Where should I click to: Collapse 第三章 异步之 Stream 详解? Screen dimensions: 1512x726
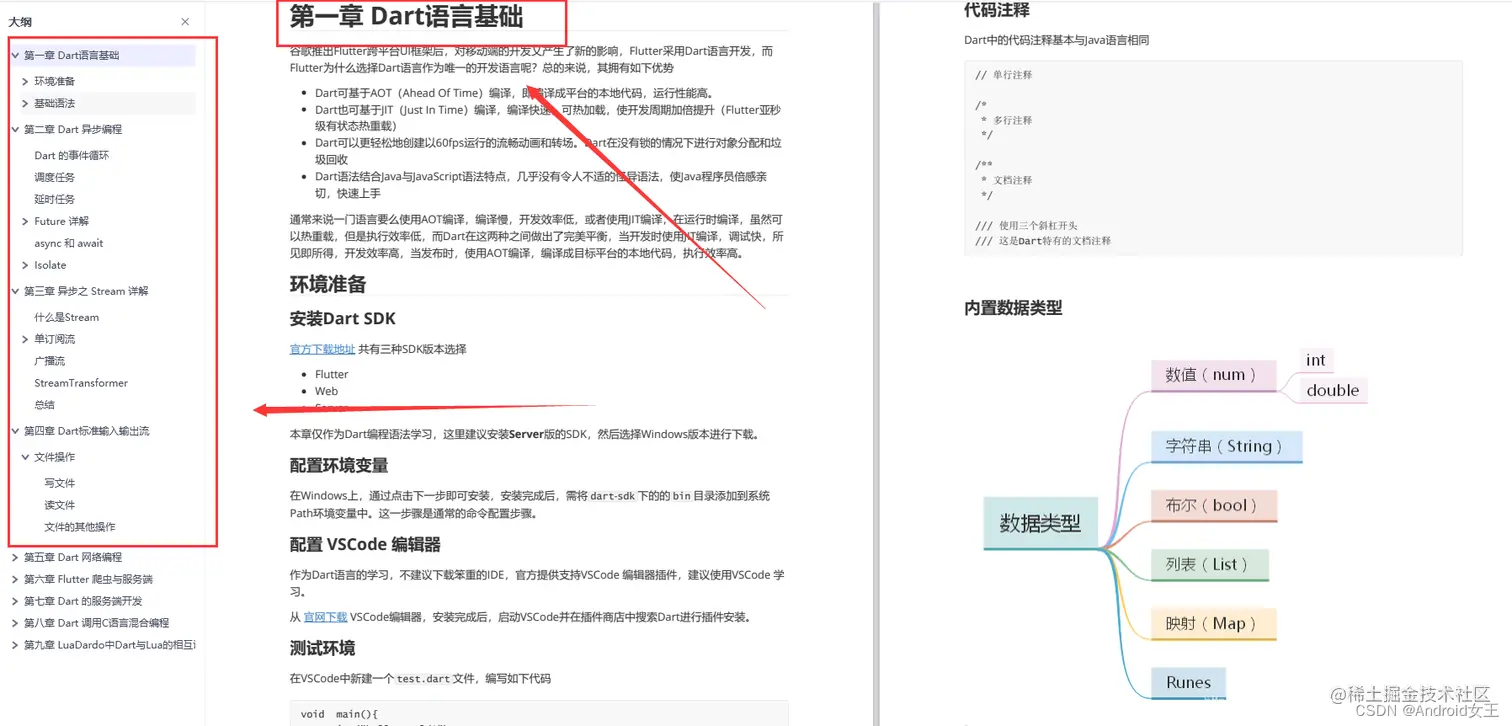[x=13, y=291]
